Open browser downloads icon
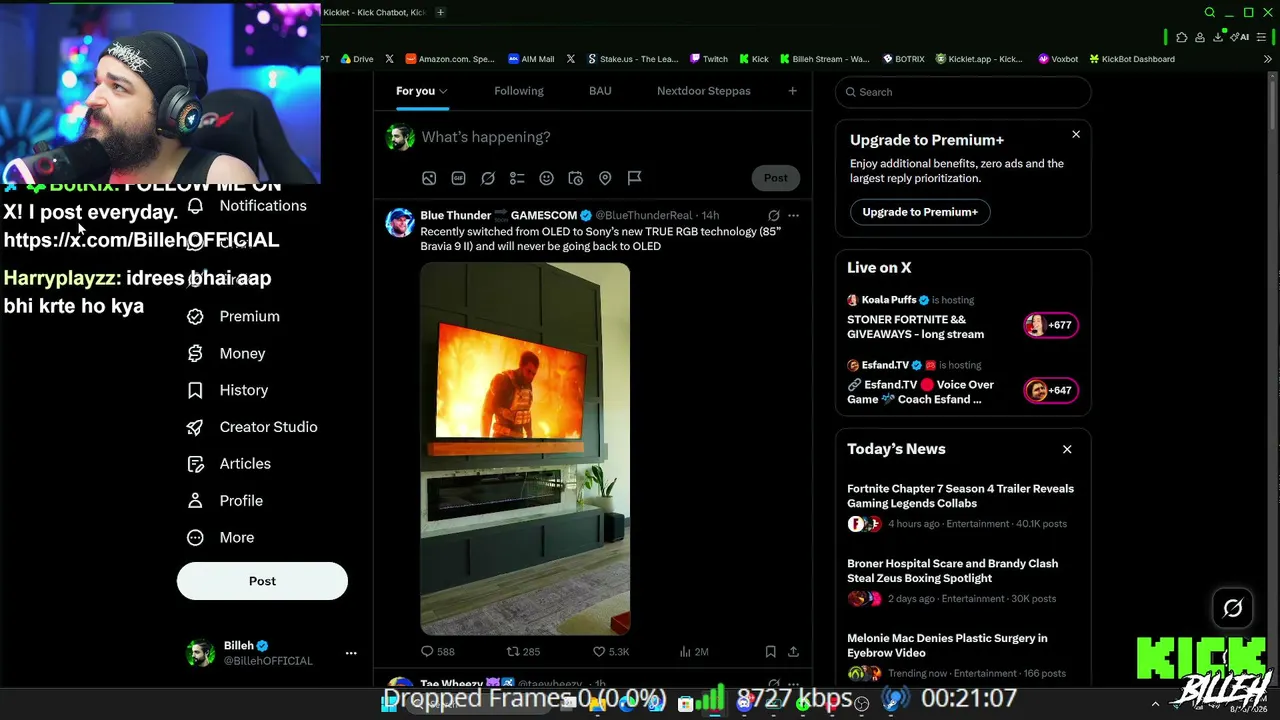This screenshot has height=720, width=1280. click(x=1219, y=37)
